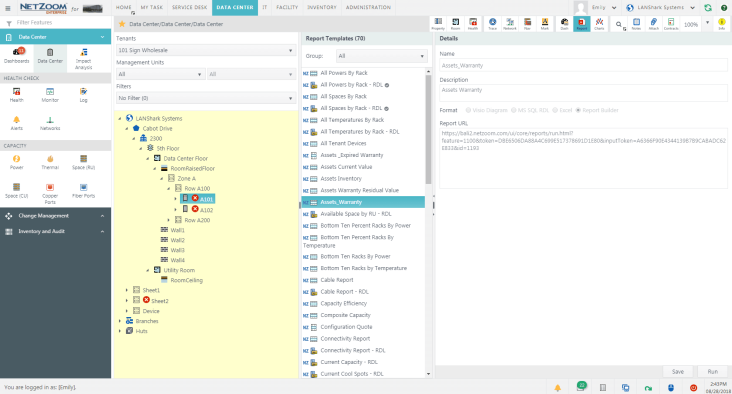
Task: Open the zoom level dropdown arrow
Action: pyautogui.click(x=707, y=23)
